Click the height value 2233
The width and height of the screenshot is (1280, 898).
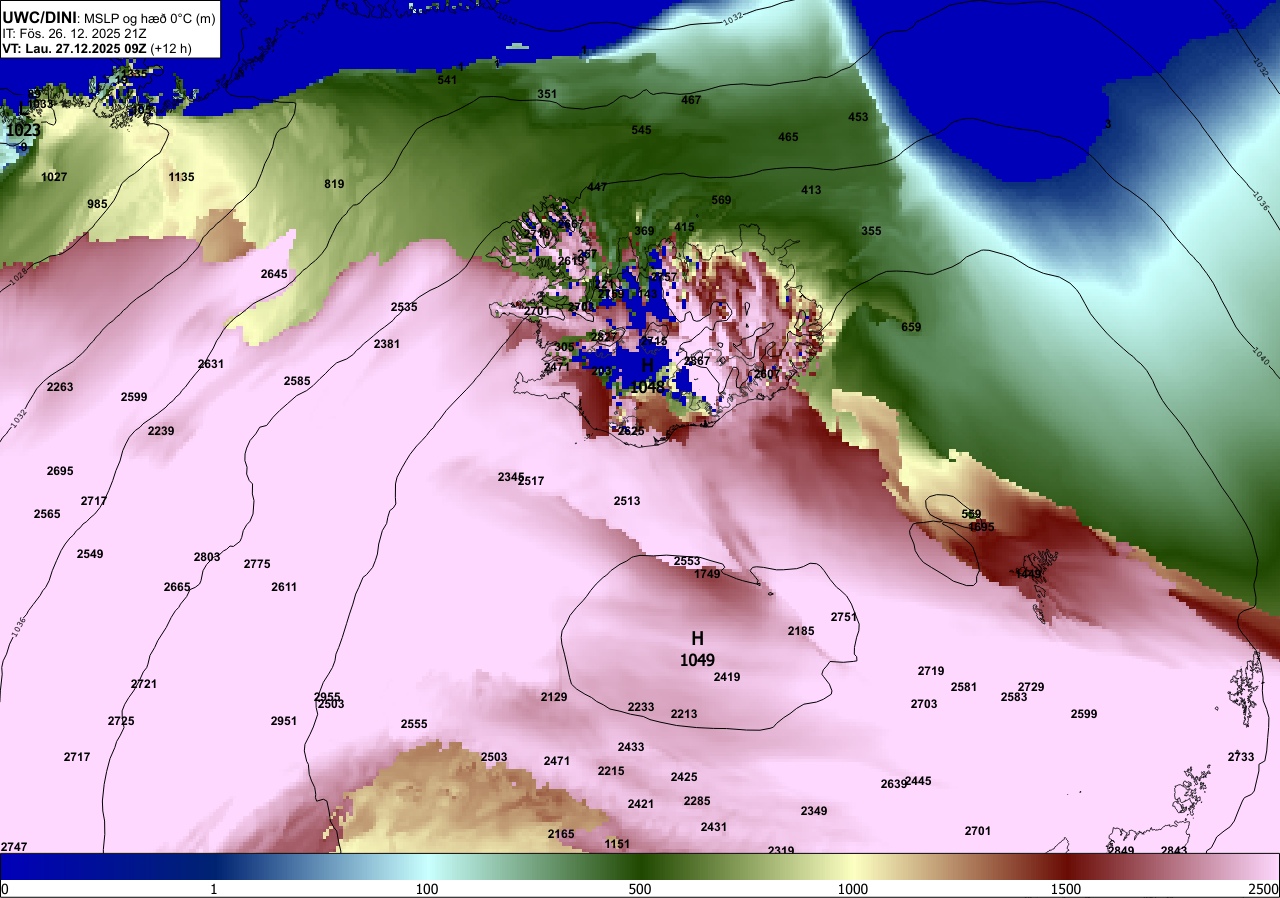click(x=641, y=707)
